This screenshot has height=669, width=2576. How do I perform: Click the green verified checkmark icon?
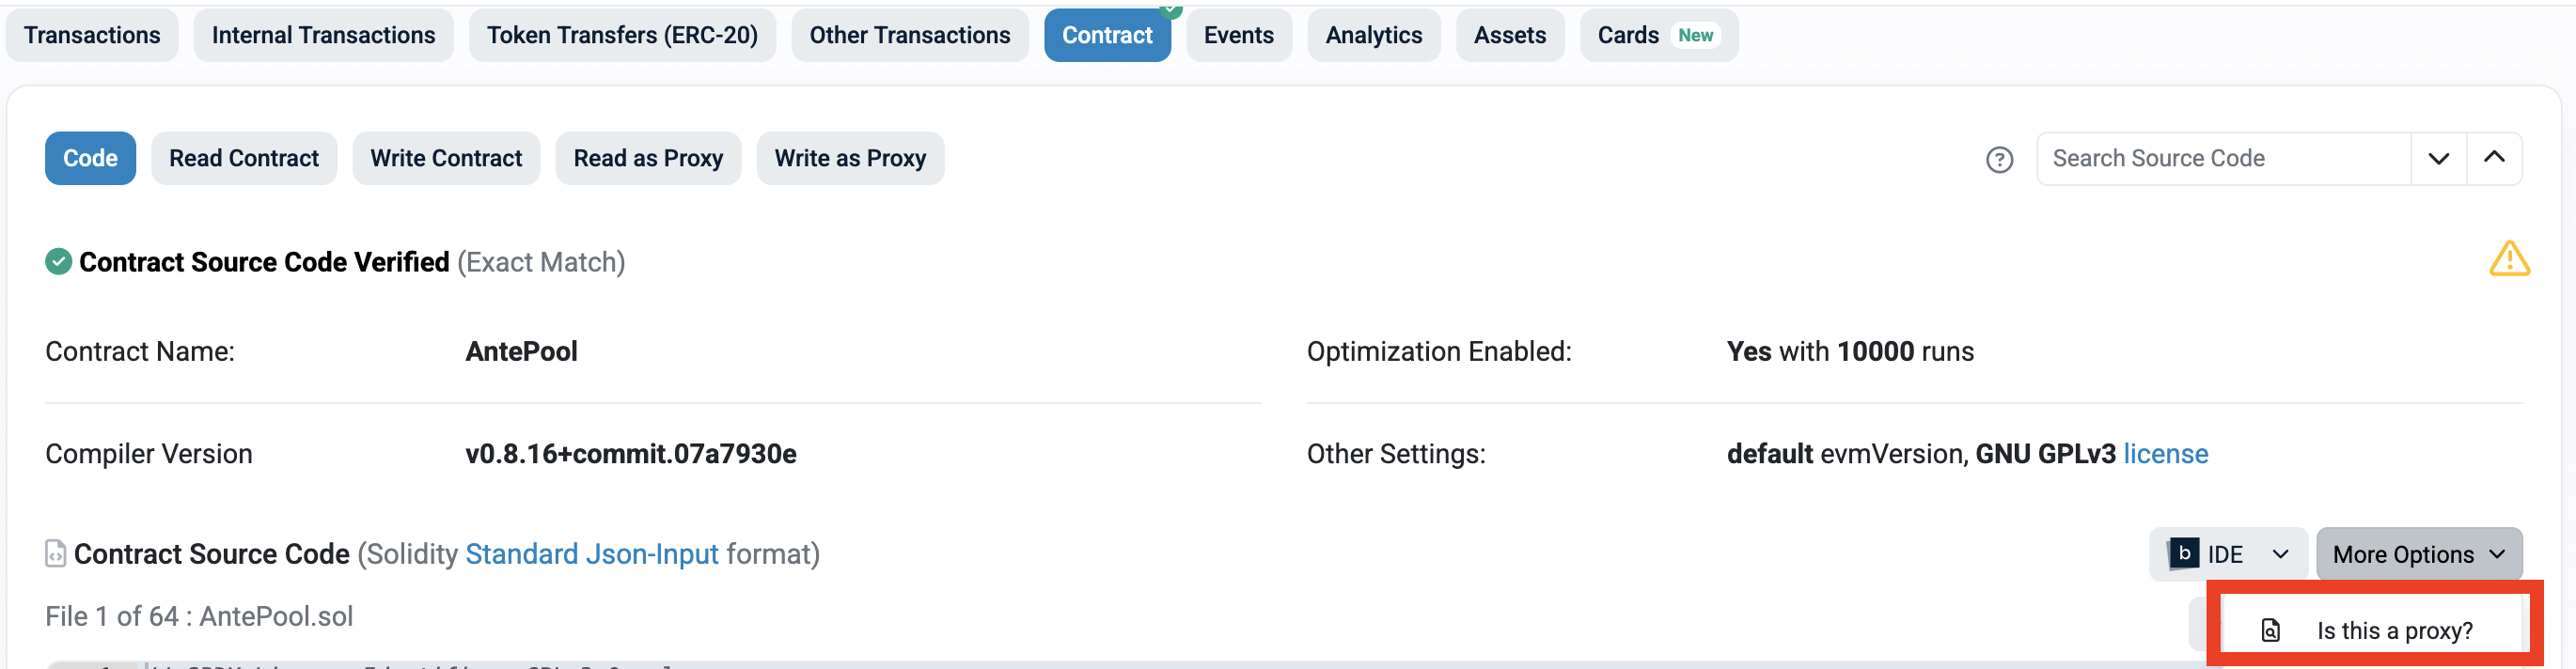point(58,262)
